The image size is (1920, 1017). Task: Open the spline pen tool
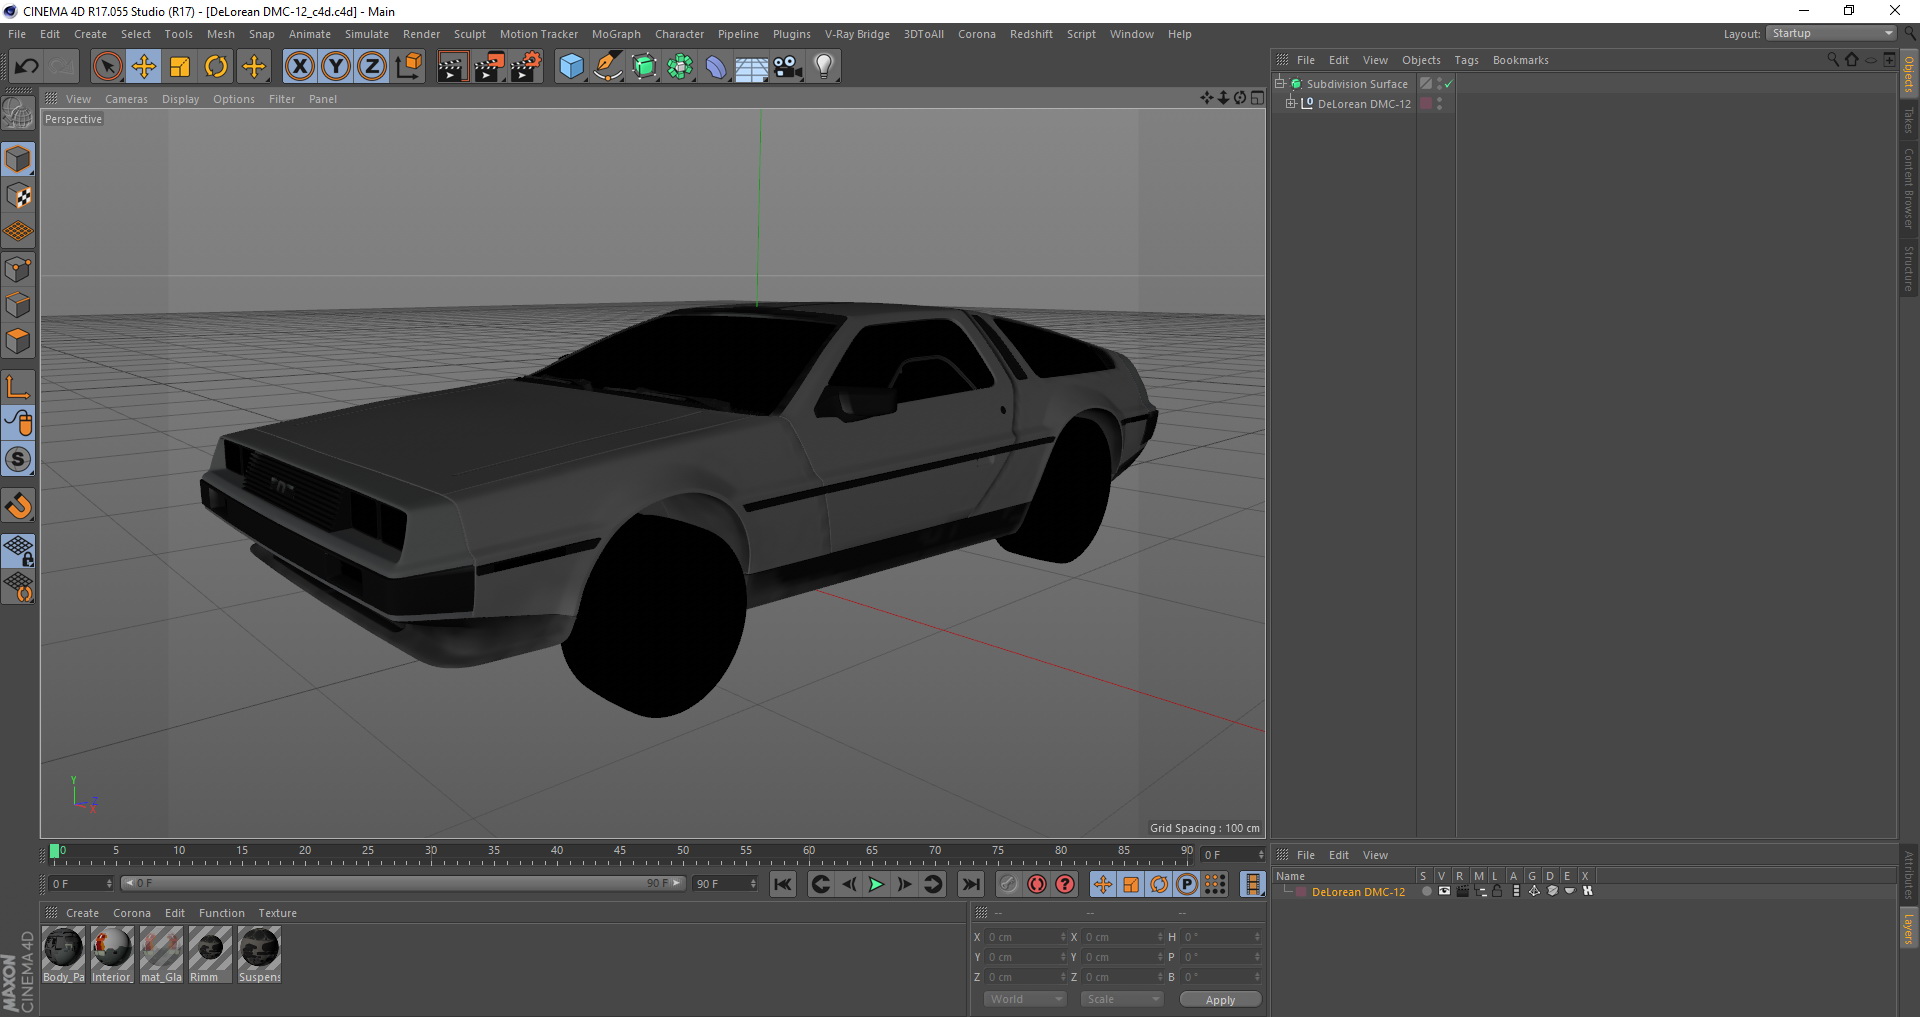[608, 67]
